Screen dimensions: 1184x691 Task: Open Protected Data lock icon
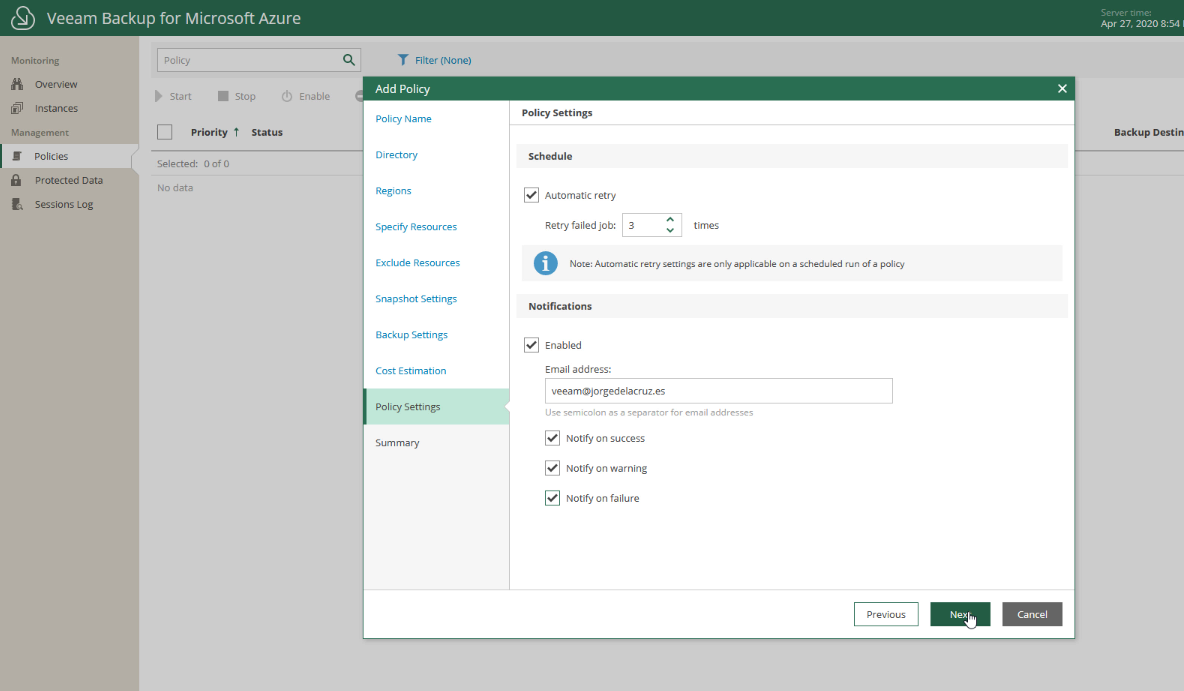[17, 180]
